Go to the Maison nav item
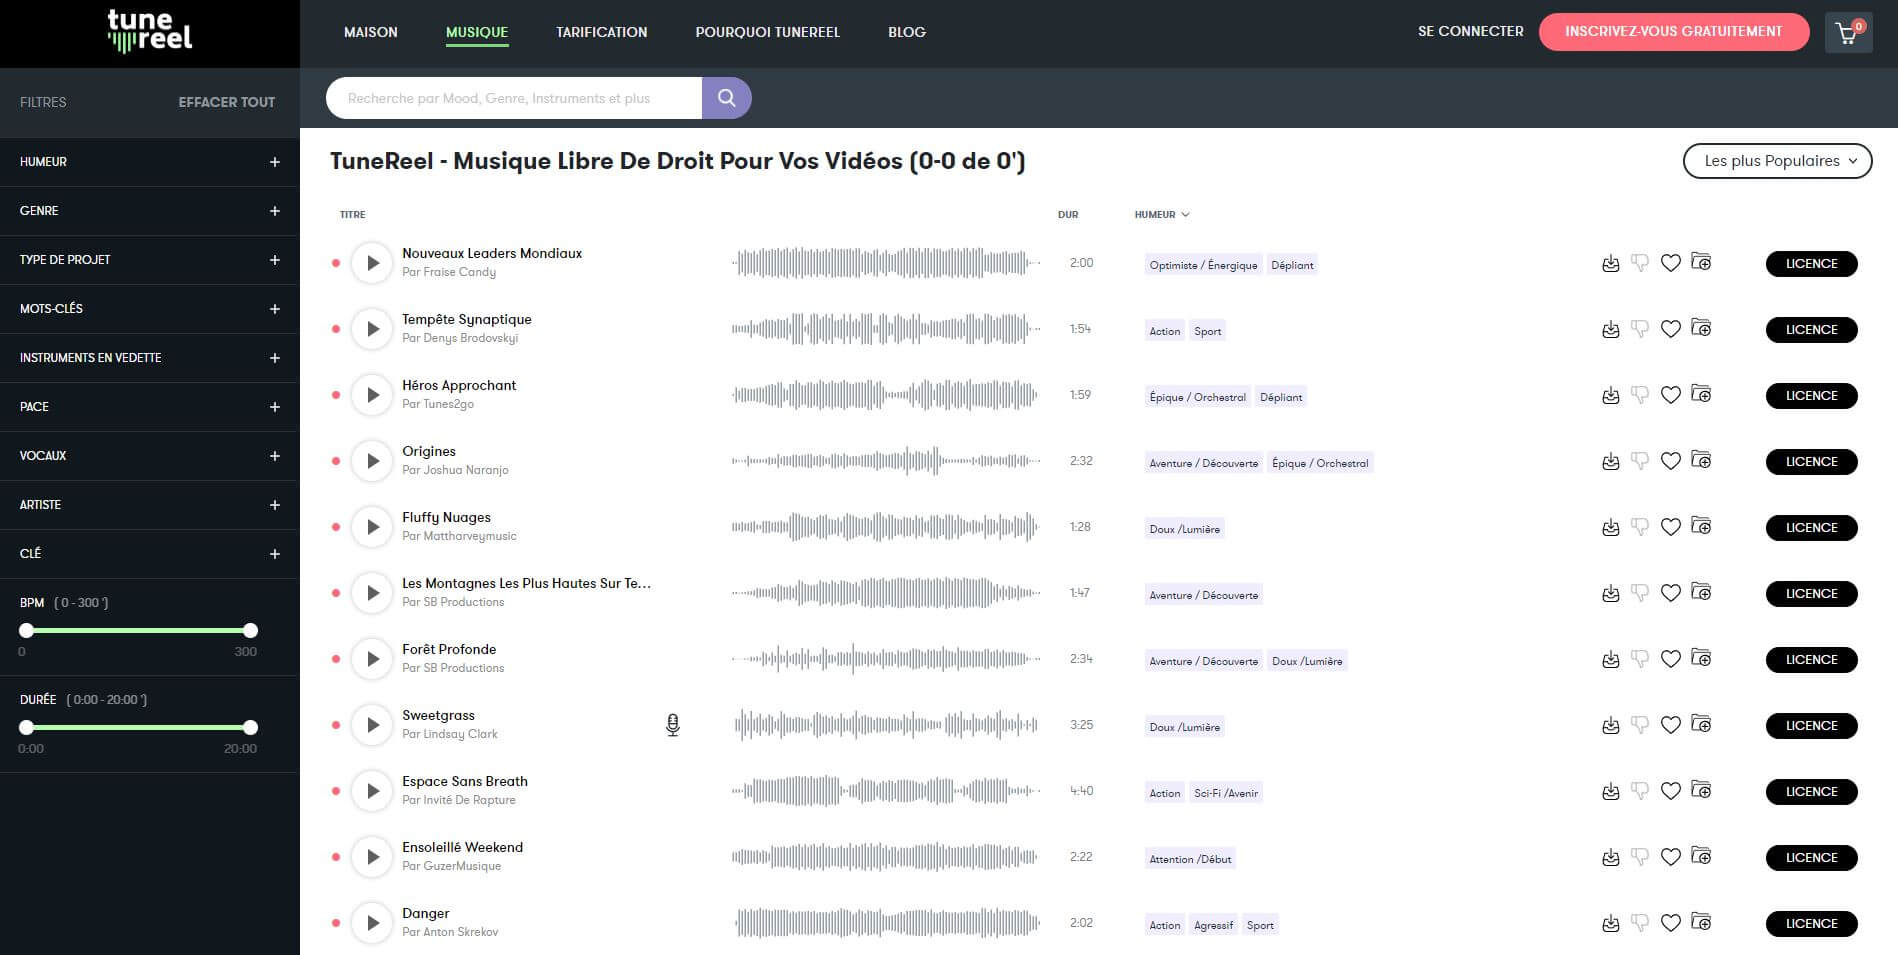The height and width of the screenshot is (955, 1898). click(x=371, y=32)
